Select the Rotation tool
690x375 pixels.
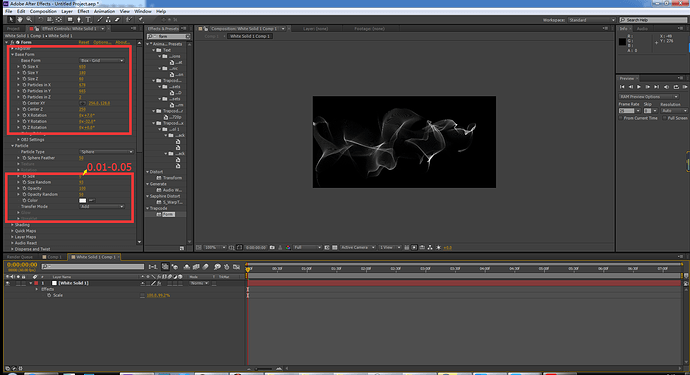pyautogui.click(x=40, y=19)
